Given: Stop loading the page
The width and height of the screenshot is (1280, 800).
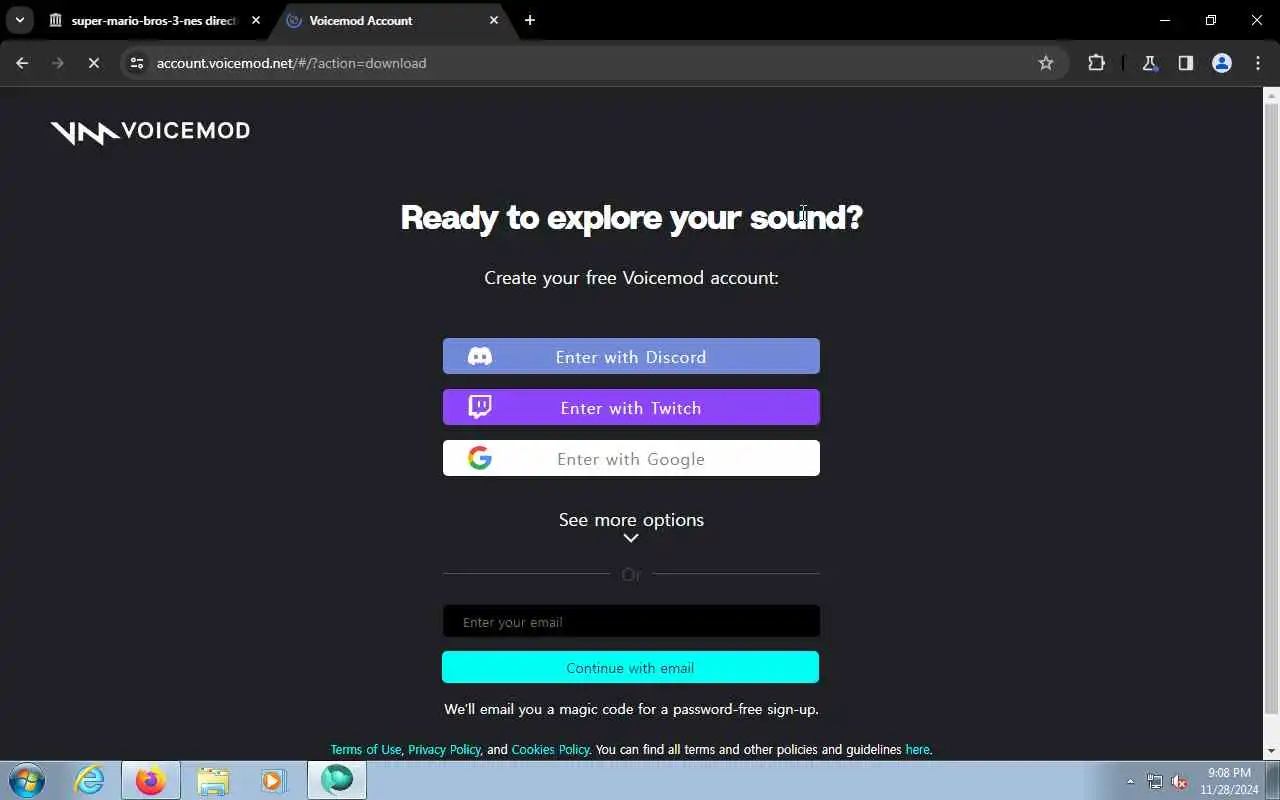Looking at the screenshot, I should pos(93,63).
